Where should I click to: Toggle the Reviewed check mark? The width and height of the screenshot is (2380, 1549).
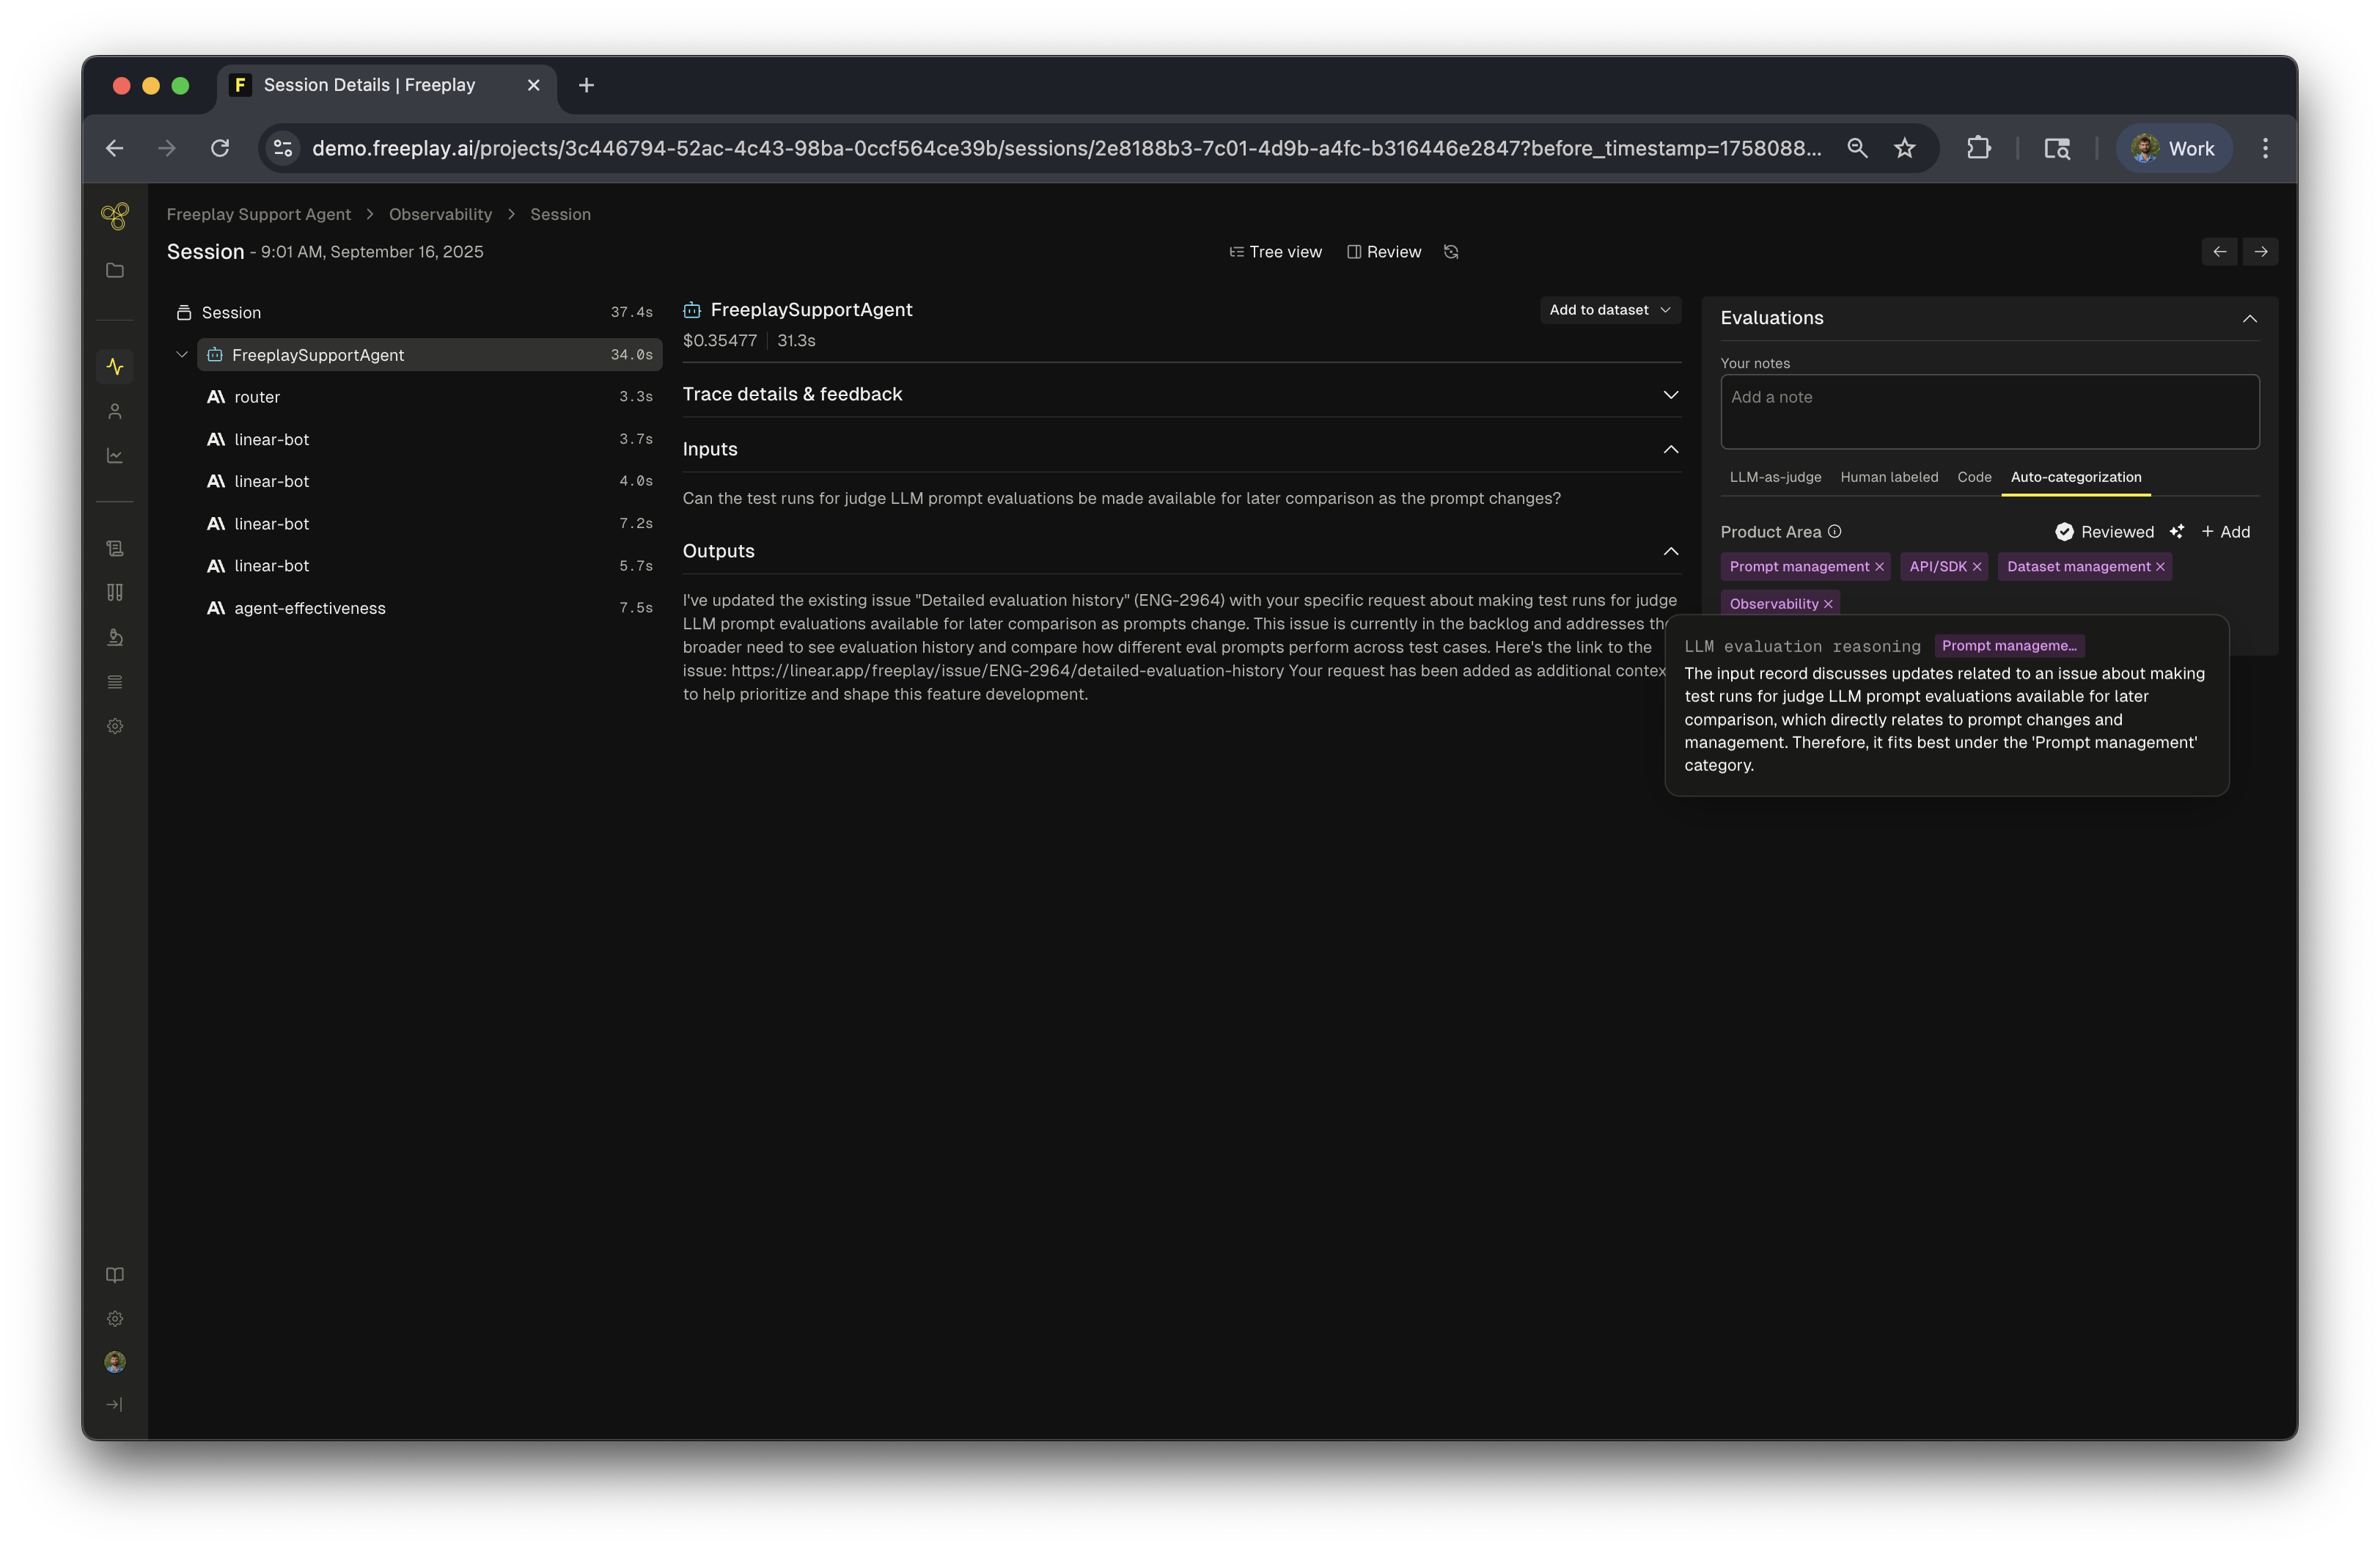pos(2064,532)
